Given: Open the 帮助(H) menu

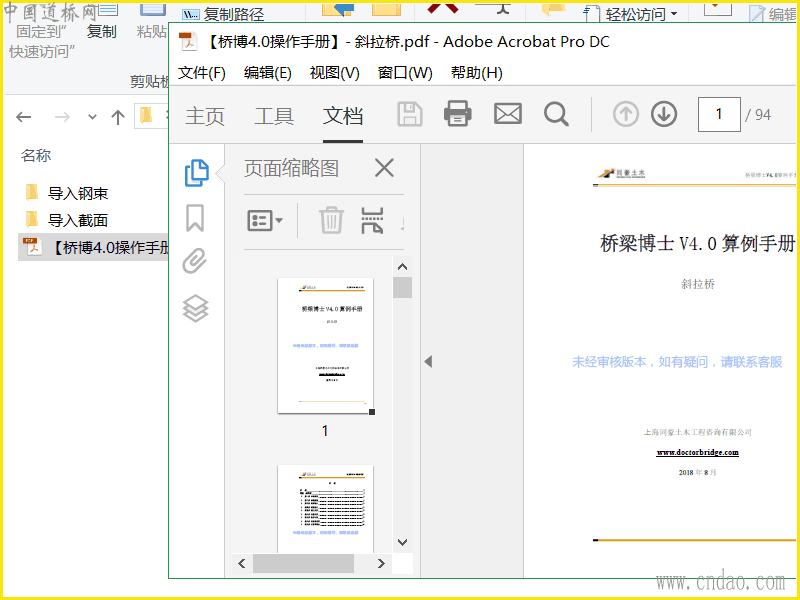Looking at the screenshot, I should pyautogui.click(x=477, y=73).
